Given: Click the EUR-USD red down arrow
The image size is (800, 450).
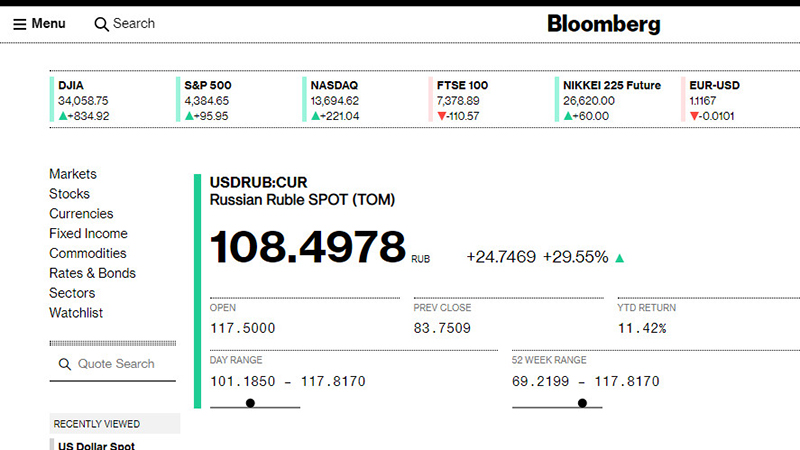Looking at the screenshot, I should [694, 116].
